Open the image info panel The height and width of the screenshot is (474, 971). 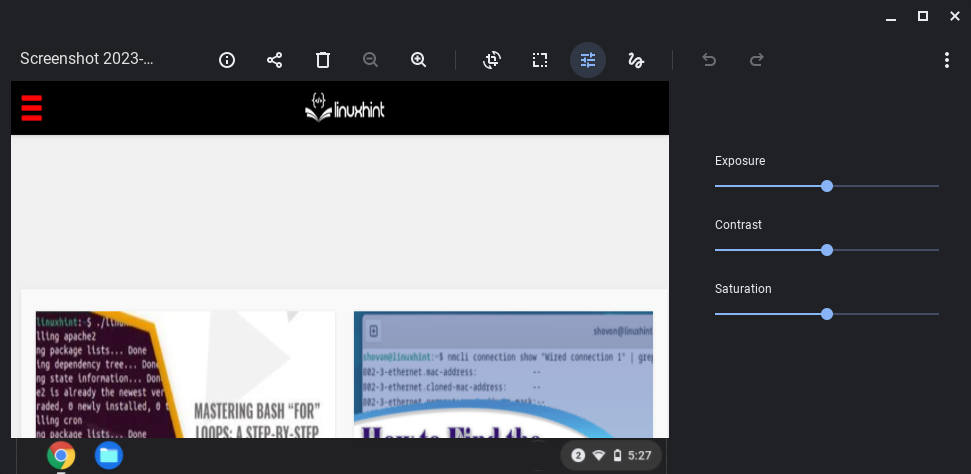pos(227,60)
